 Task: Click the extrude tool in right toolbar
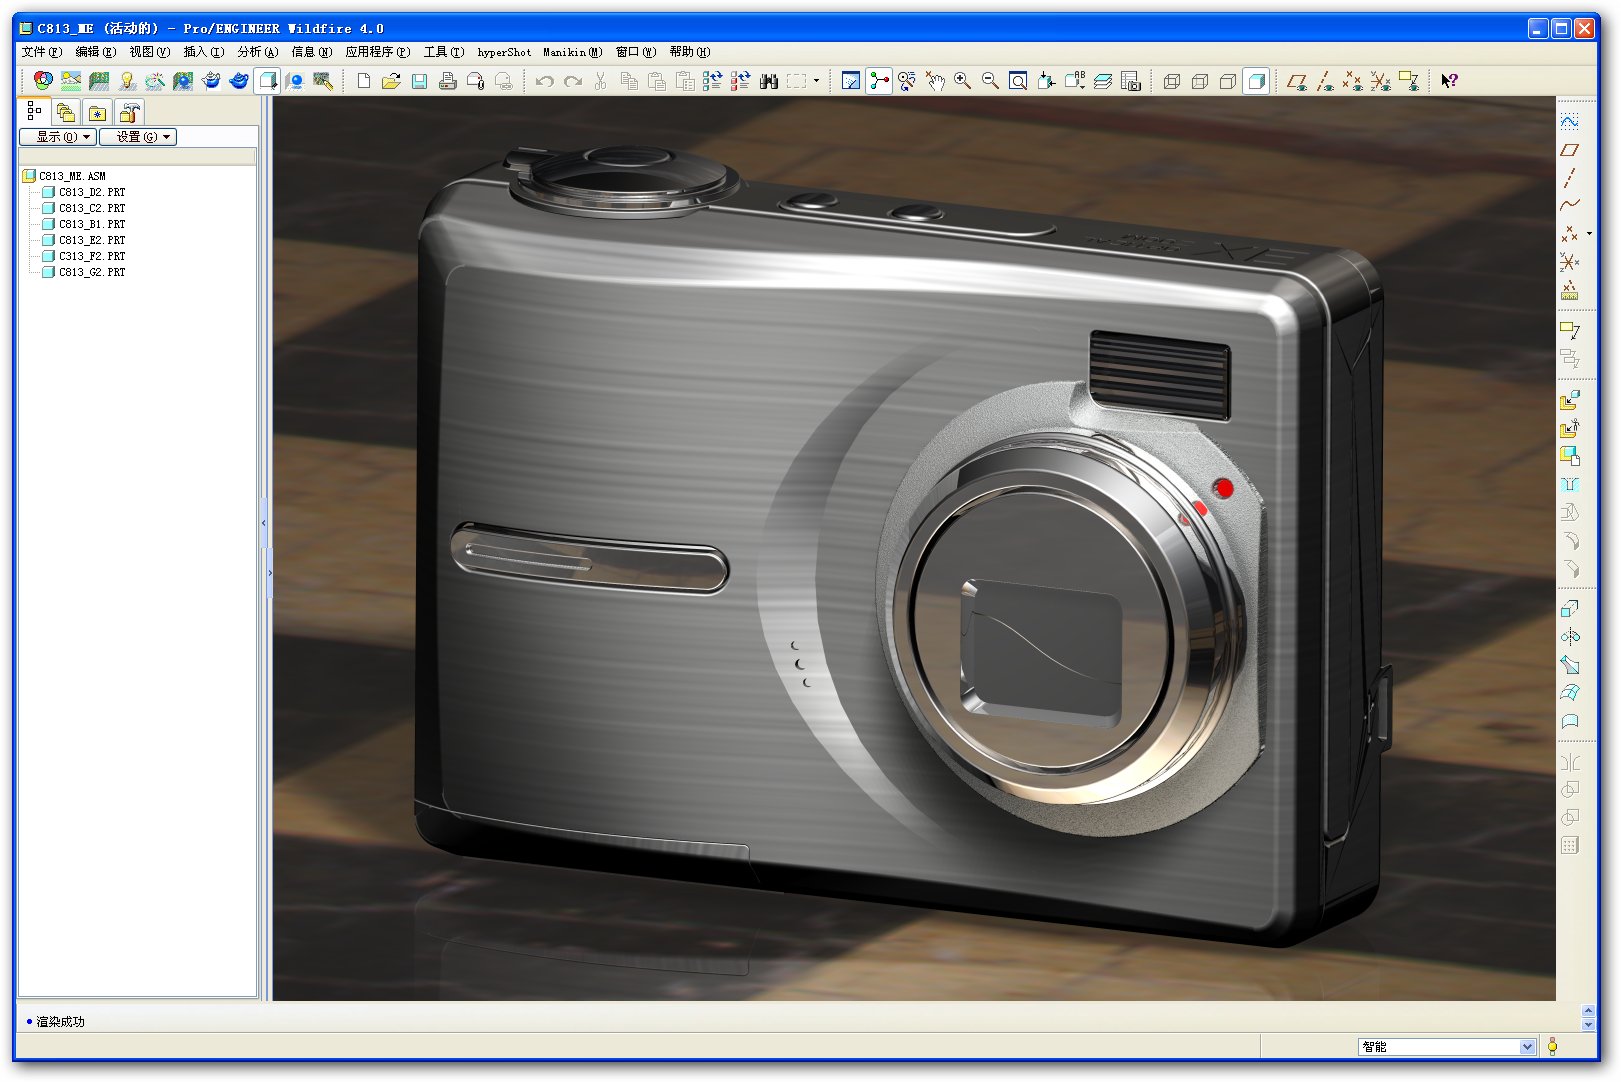click(1570, 608)
